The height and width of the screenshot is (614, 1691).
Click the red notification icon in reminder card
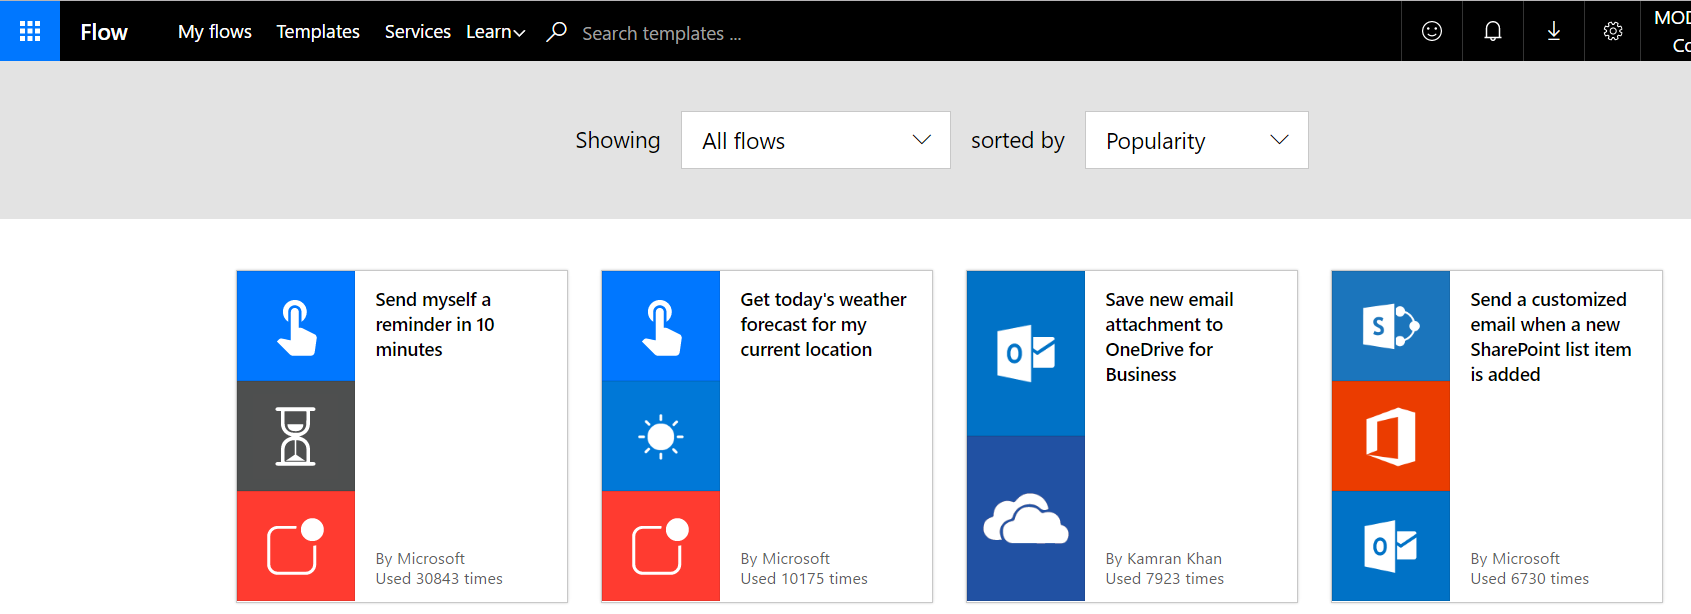click(296, 546)
